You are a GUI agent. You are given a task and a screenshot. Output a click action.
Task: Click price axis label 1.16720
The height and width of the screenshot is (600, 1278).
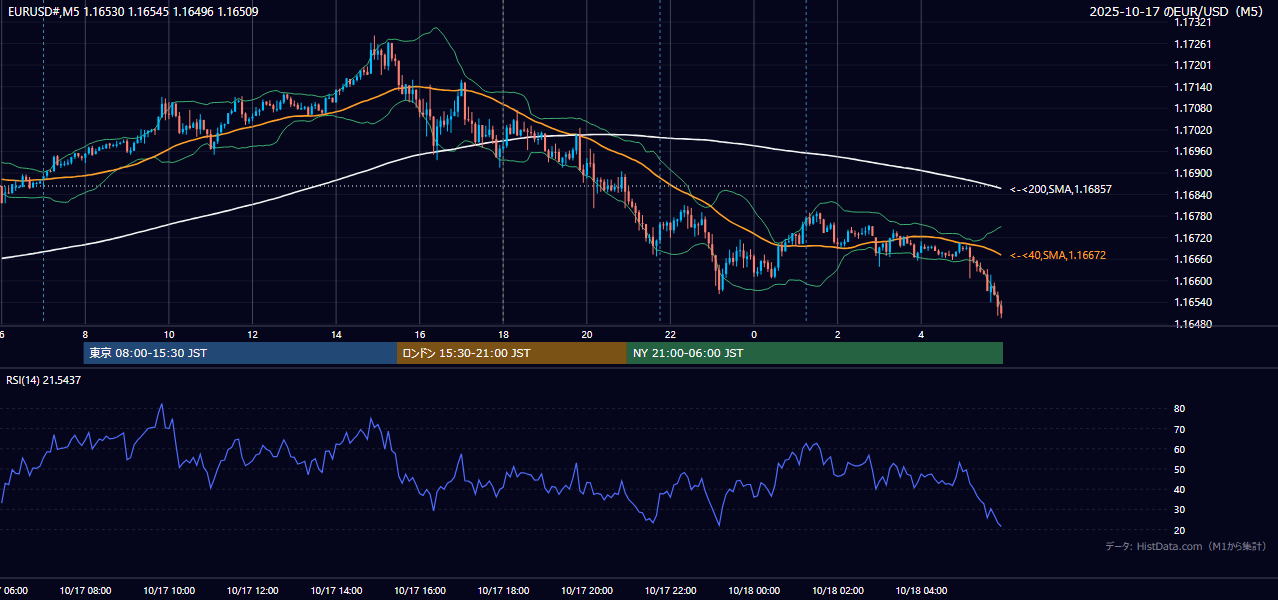1192,238
